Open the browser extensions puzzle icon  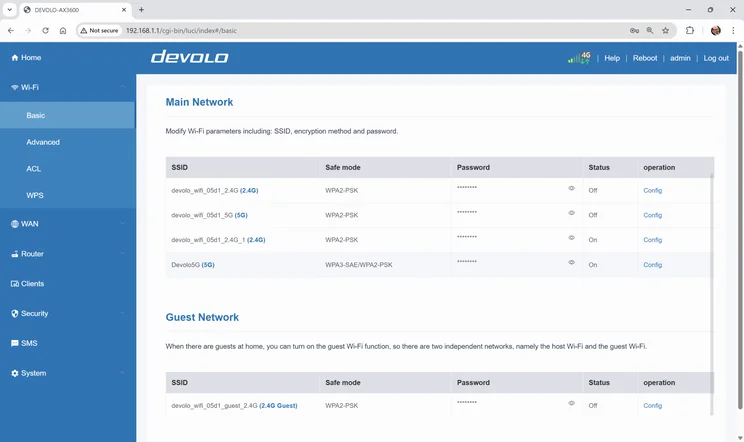pyautogui.click(x=690, y=30)
